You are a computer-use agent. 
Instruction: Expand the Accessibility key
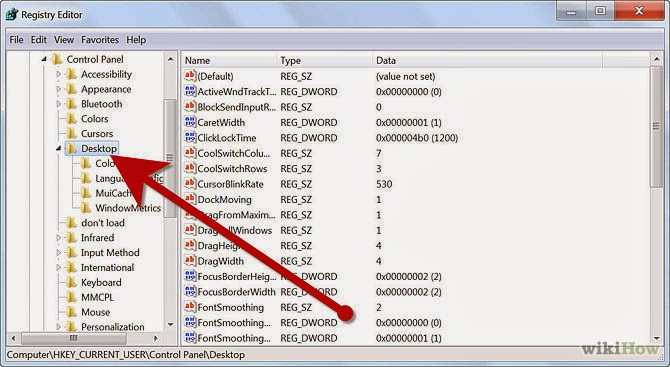[59, 74]
